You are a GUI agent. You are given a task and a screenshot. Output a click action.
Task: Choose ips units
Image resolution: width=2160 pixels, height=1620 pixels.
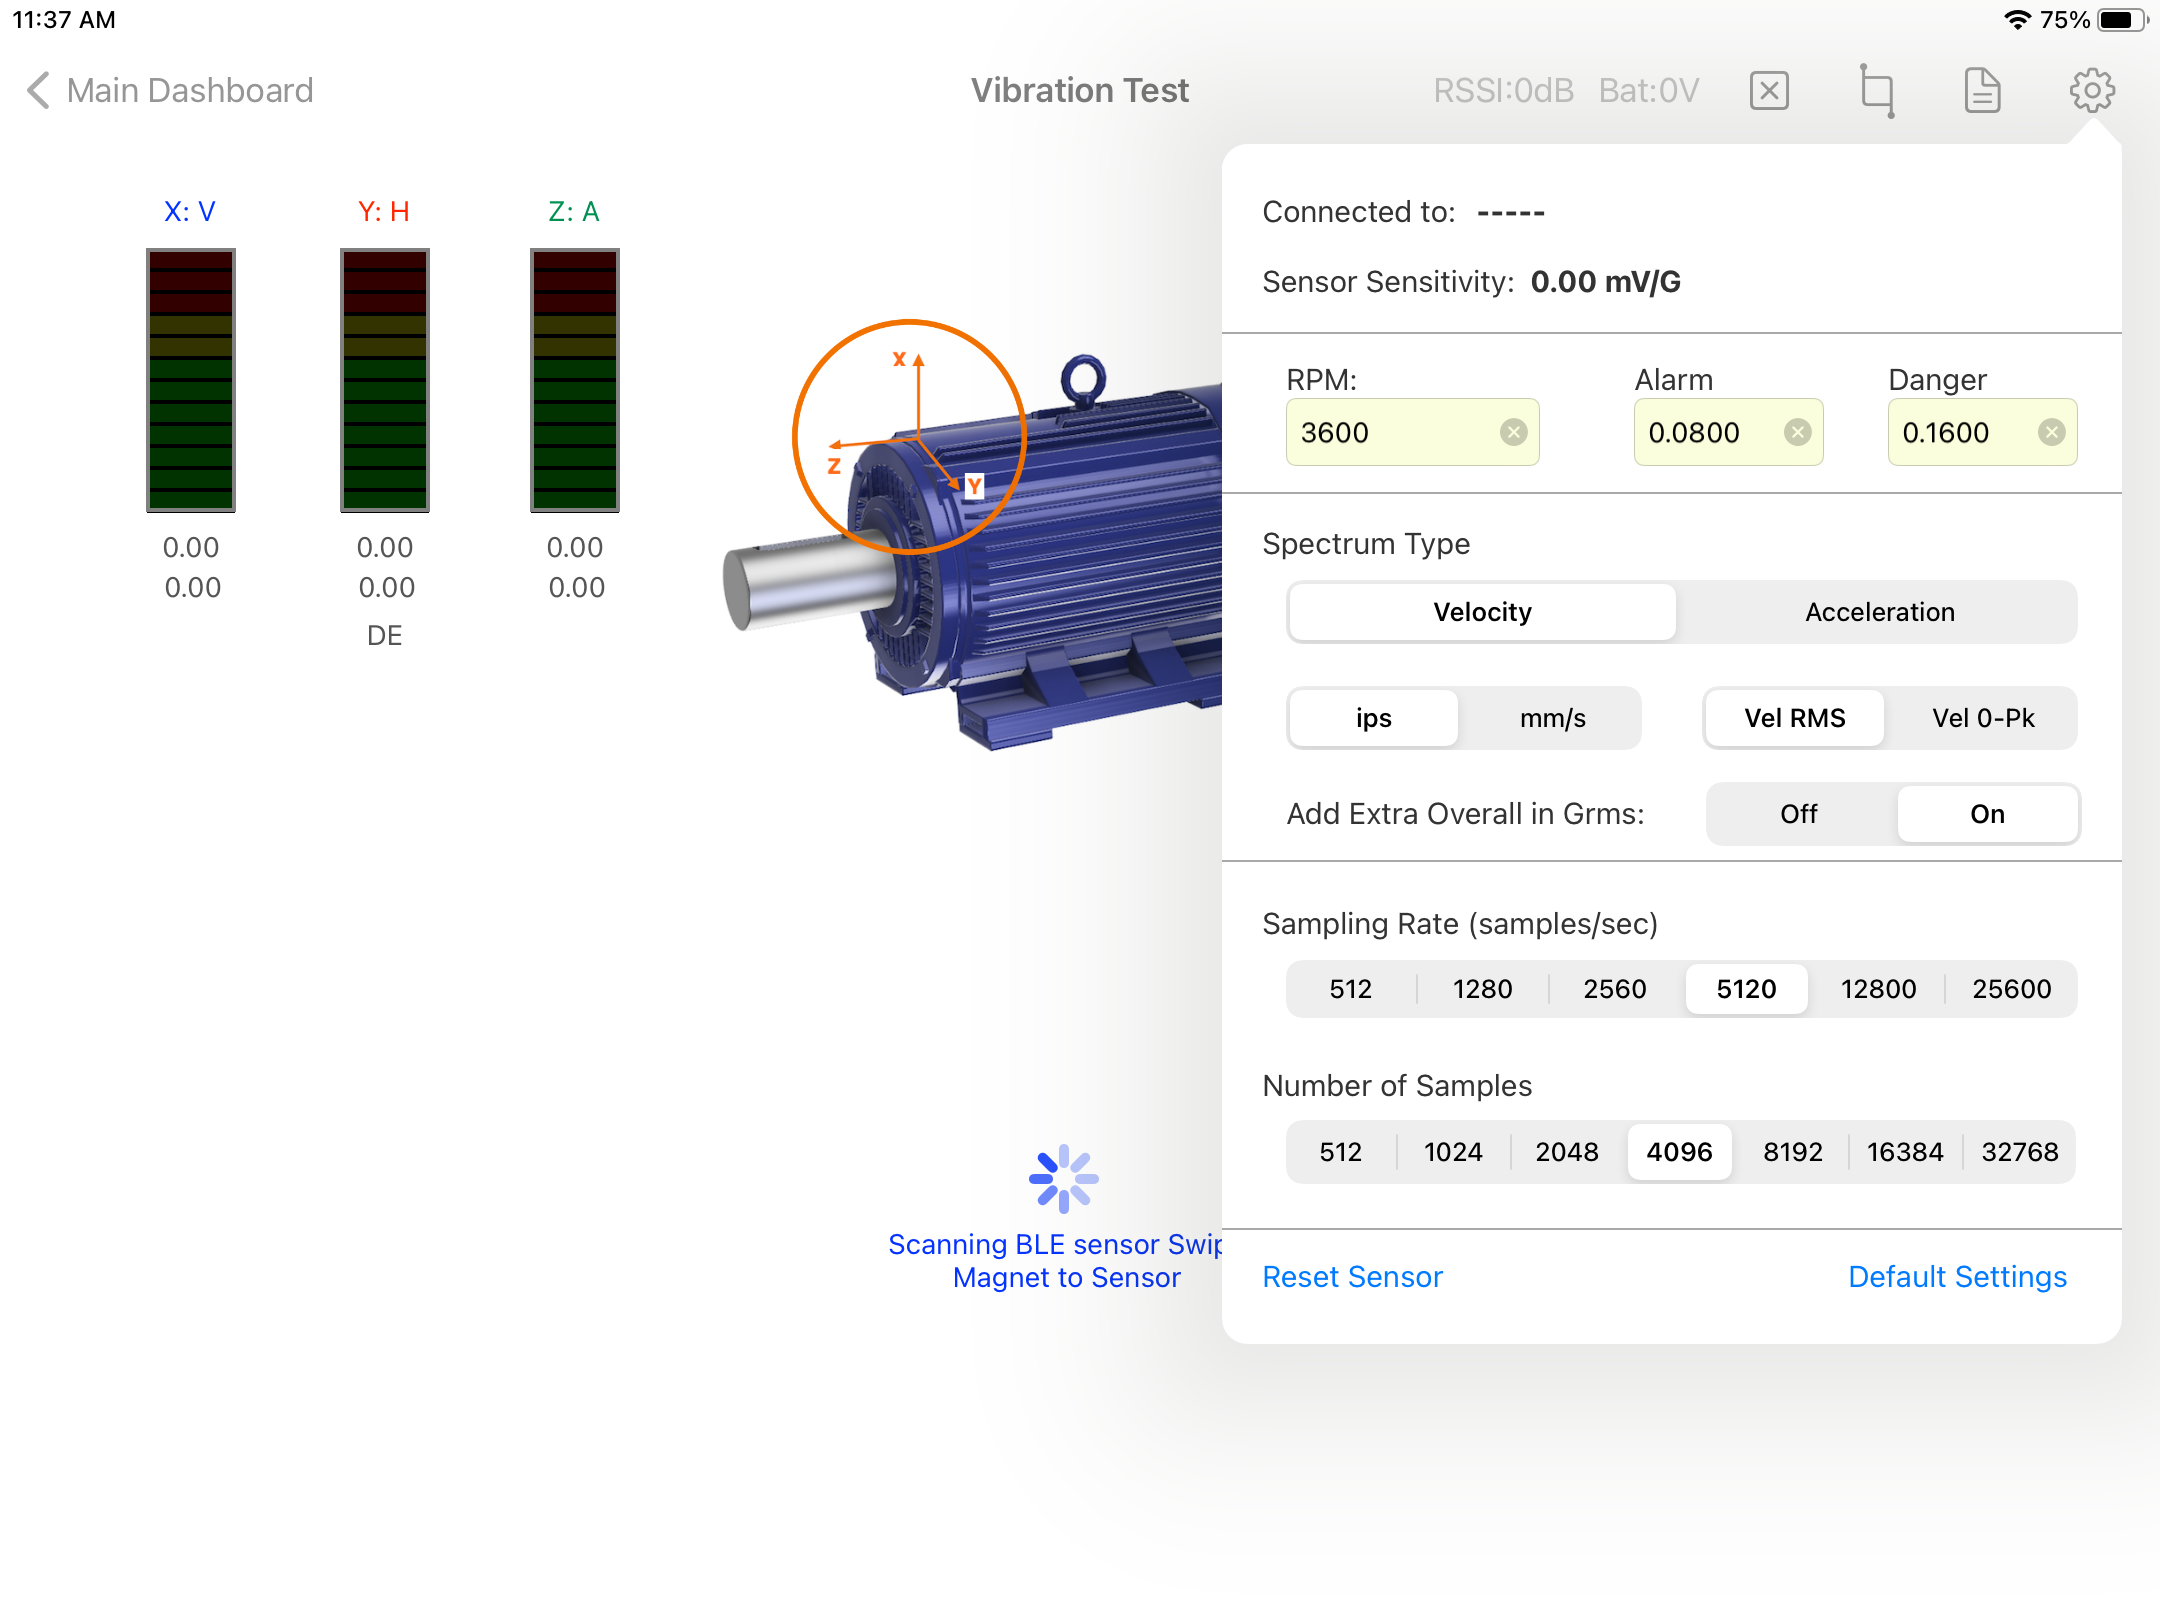1373,718
